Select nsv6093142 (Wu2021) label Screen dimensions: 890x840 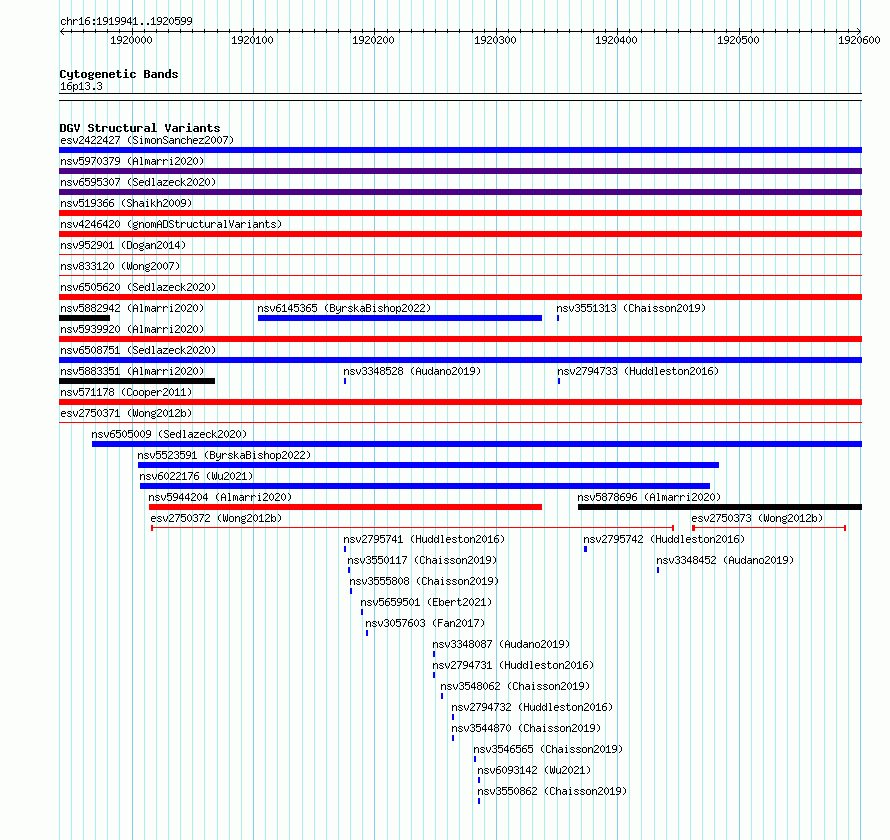coord(534,770)
